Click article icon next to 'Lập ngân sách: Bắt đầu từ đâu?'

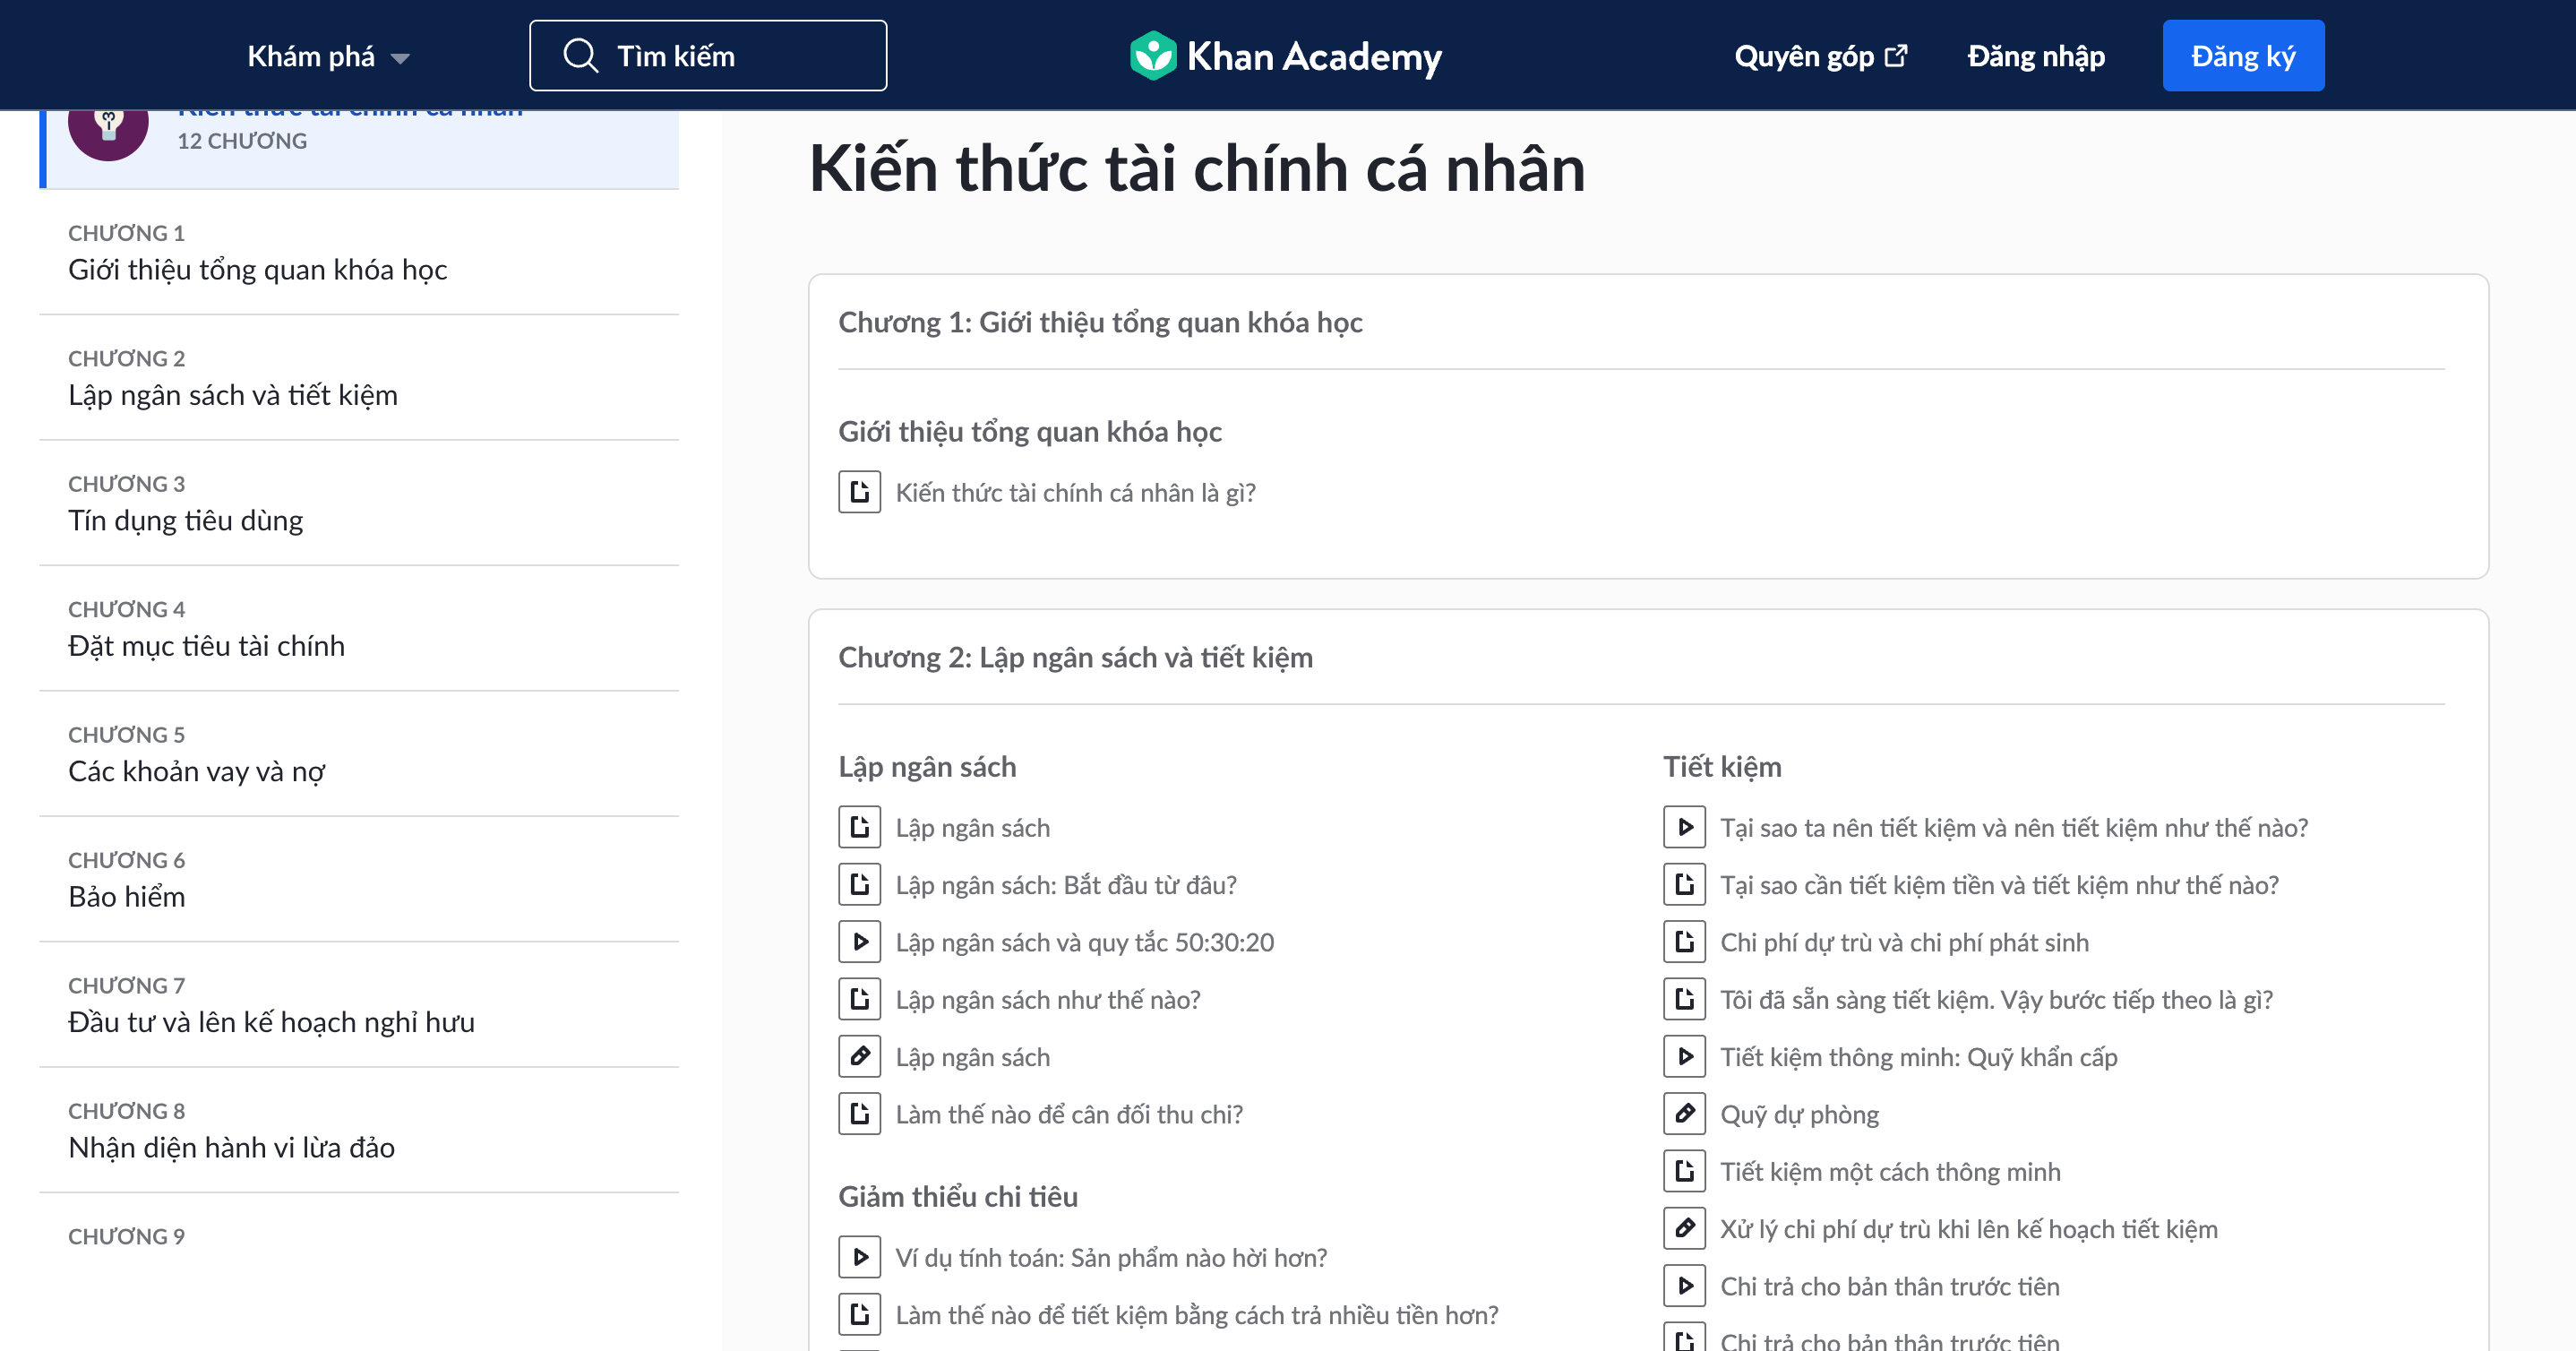(x=859, y=884)
